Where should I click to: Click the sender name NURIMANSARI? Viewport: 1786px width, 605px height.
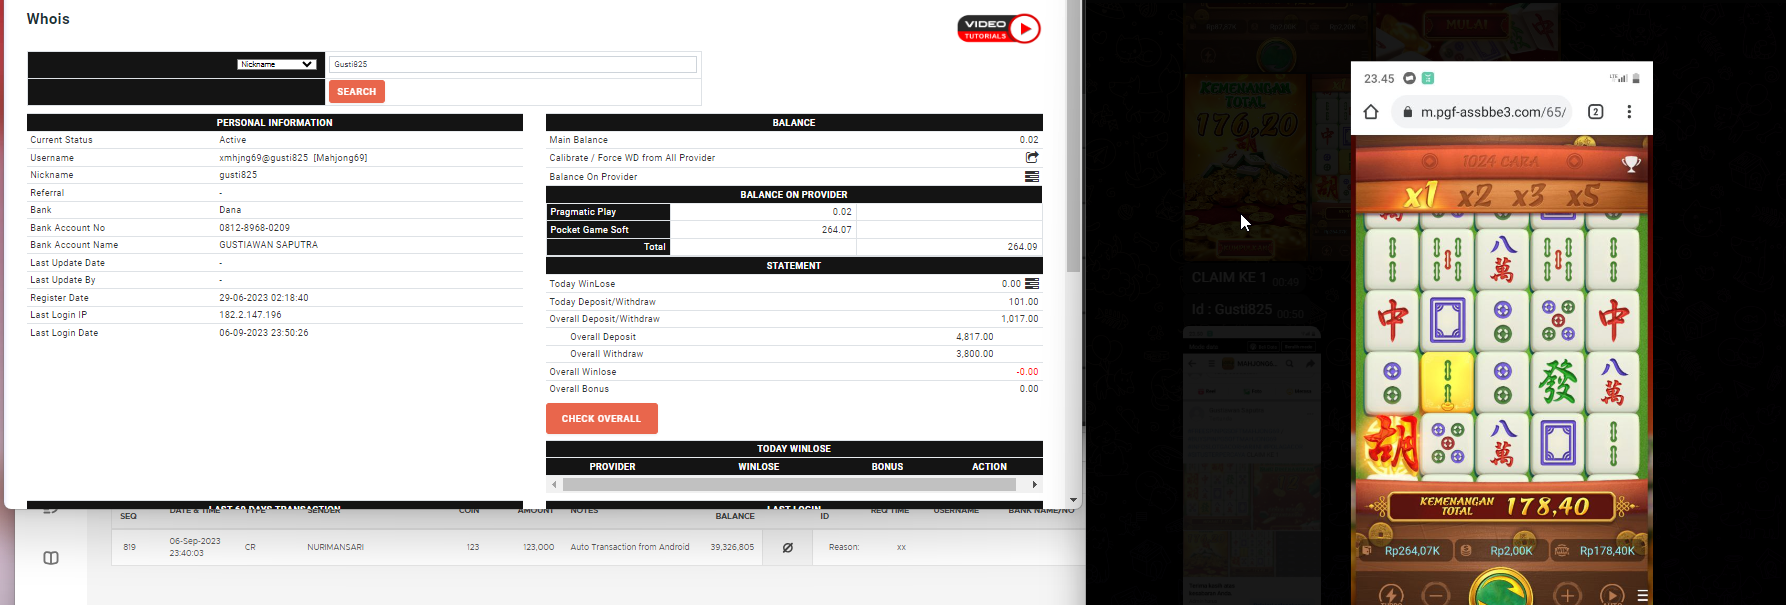click(x=335, y=547)
